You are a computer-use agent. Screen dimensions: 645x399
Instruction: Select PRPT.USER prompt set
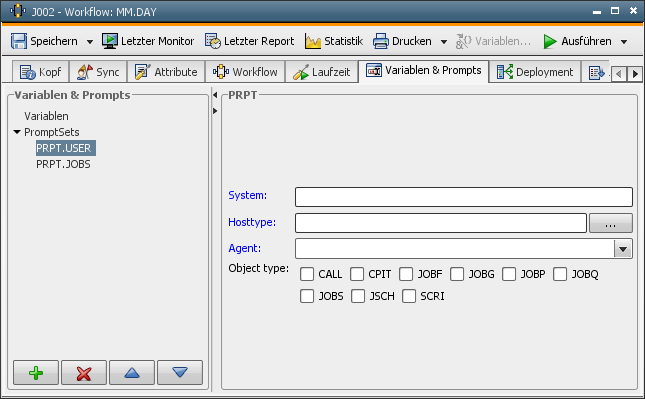coord(66,148)
